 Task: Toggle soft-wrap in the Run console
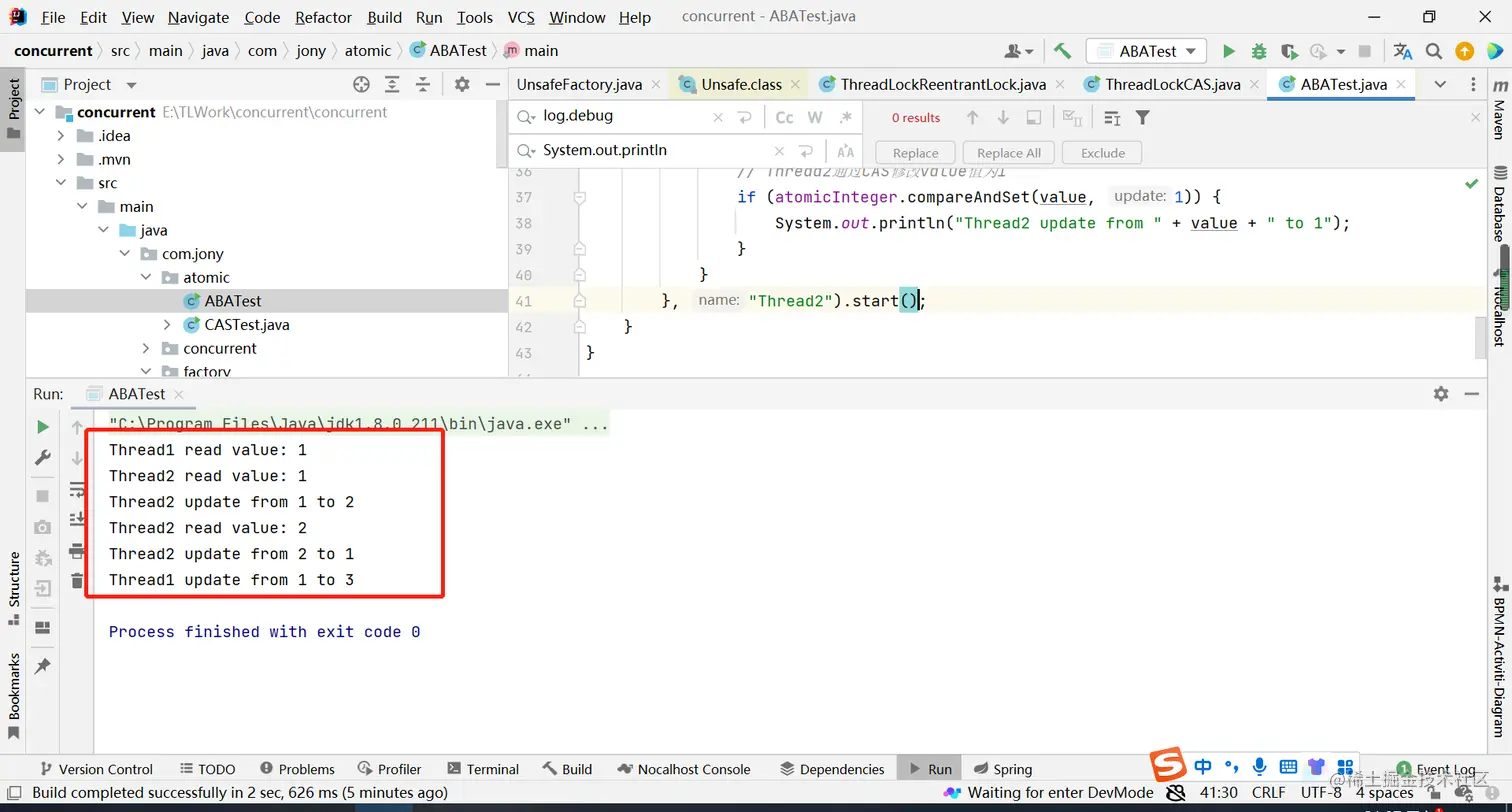pos(77,490)
